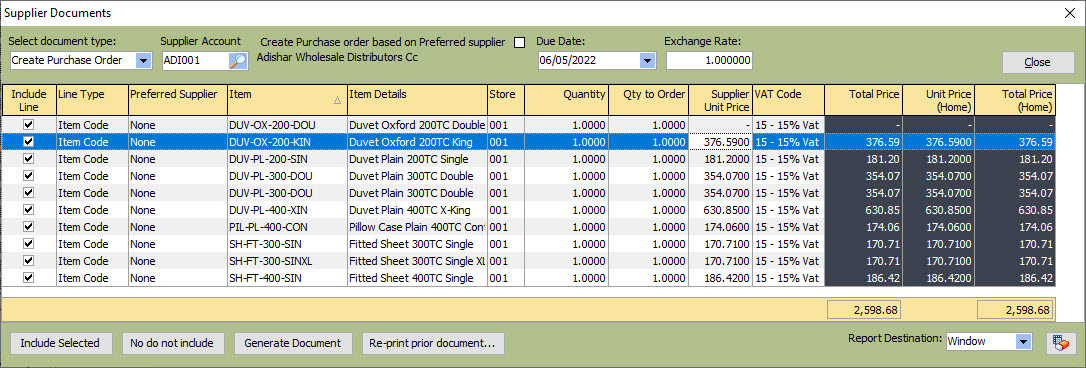Screen dimensions: 1086x368
Task: Uncheck Include Line for SH-FT-400-SIN row
Action: pos(28,278)
